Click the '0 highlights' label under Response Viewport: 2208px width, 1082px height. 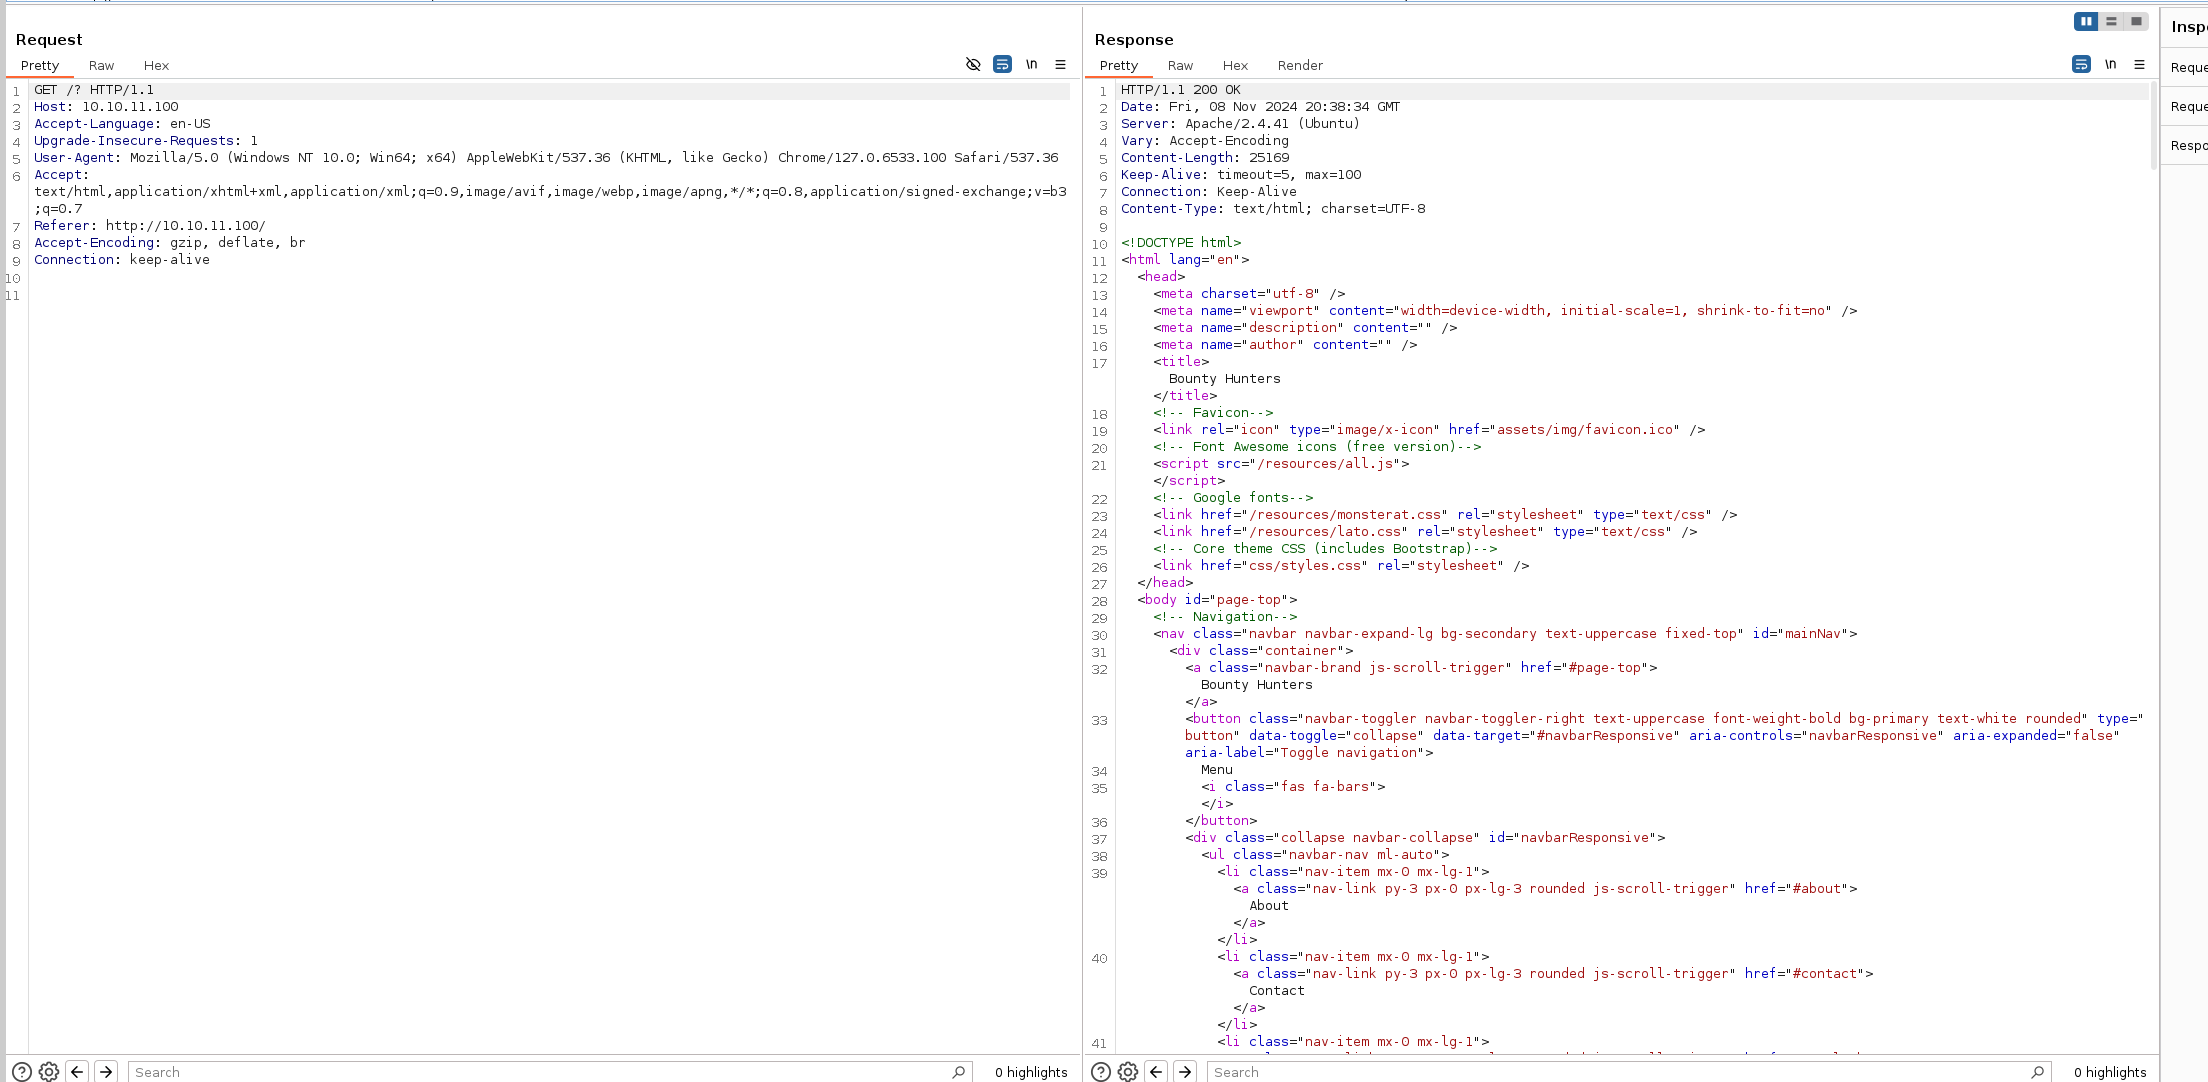coord(2110,1071)
